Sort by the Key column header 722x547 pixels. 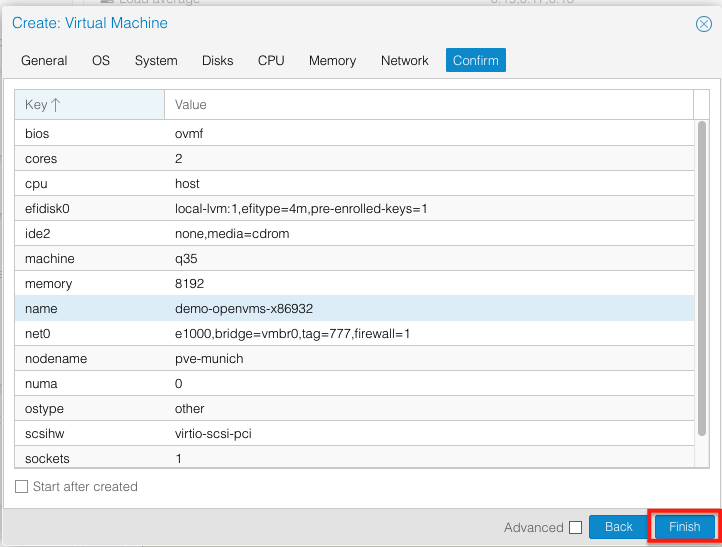tap(89, 104)
